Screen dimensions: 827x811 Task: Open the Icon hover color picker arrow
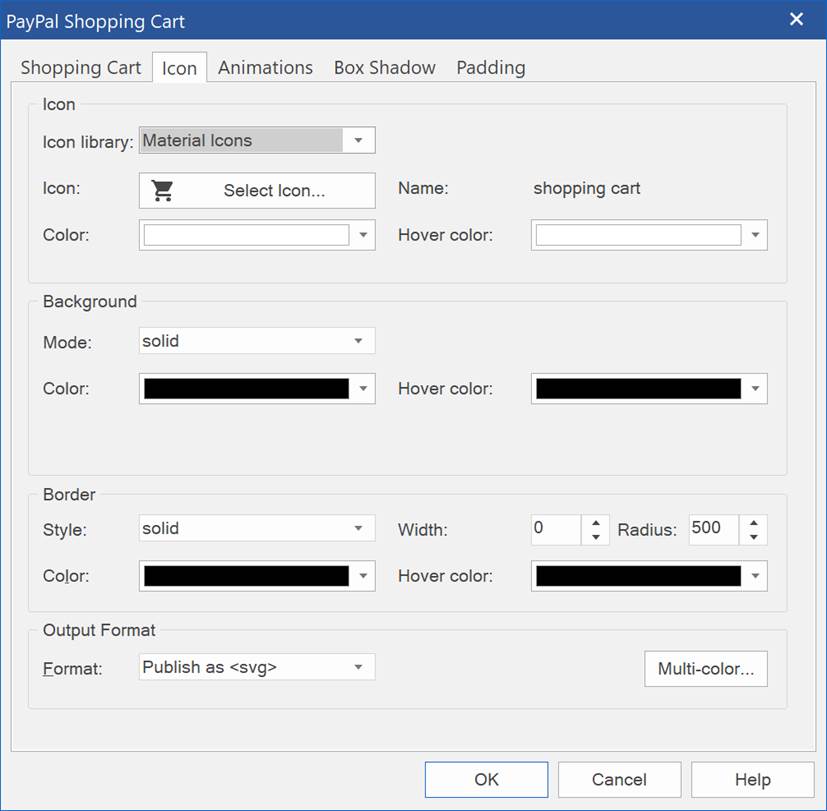[755, 236]
